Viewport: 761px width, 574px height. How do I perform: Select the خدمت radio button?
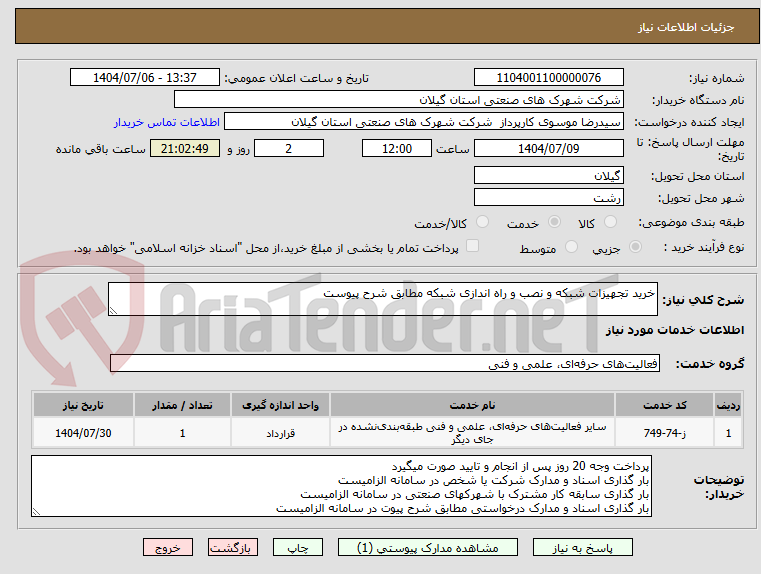point(554,222)
